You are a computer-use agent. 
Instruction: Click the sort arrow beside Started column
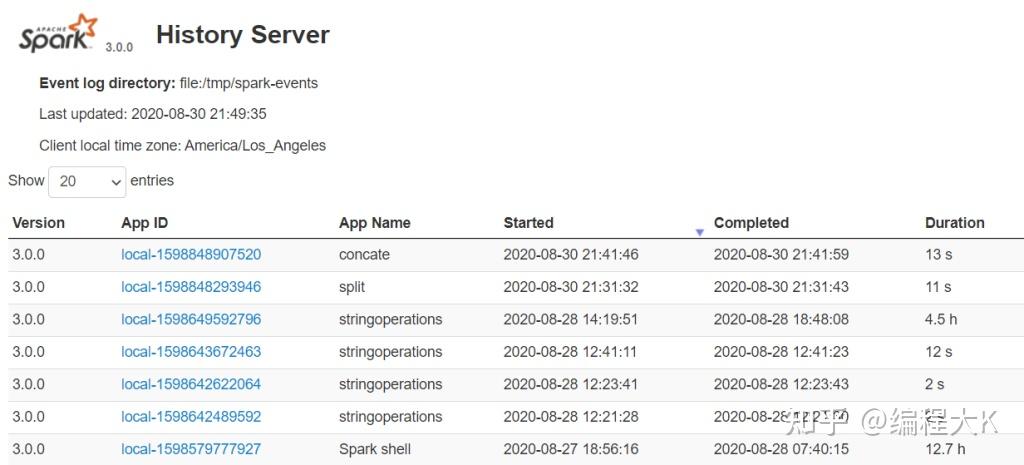[x=699, y=232]
